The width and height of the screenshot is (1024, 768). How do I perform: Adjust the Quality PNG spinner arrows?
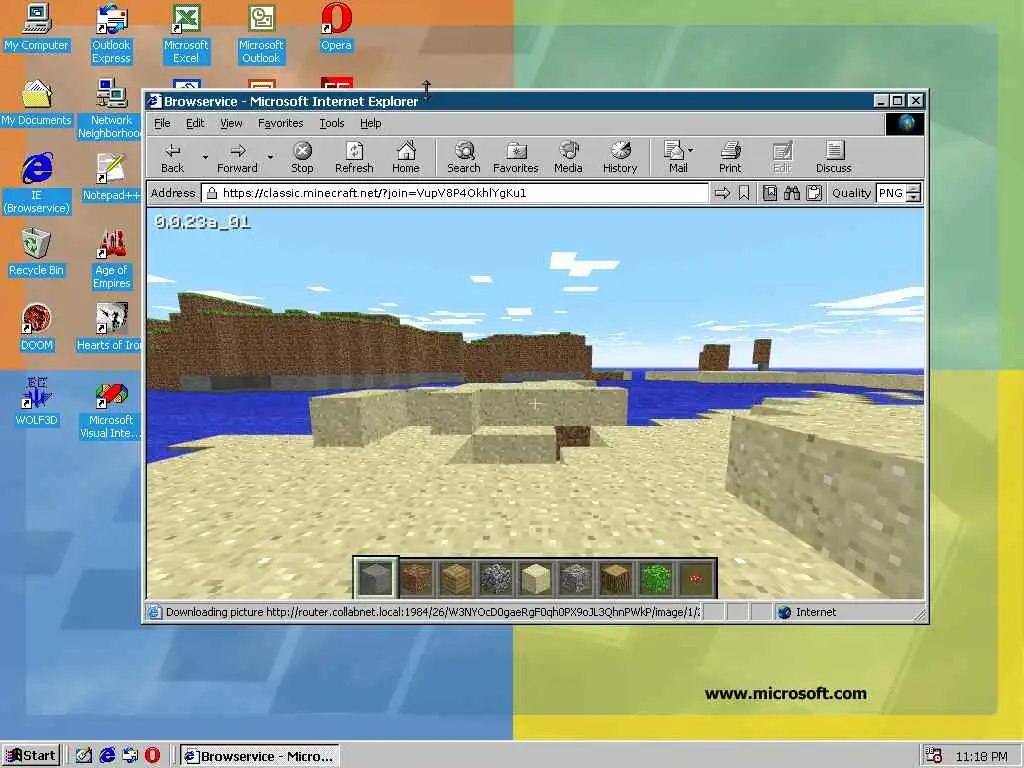[914, 193]
